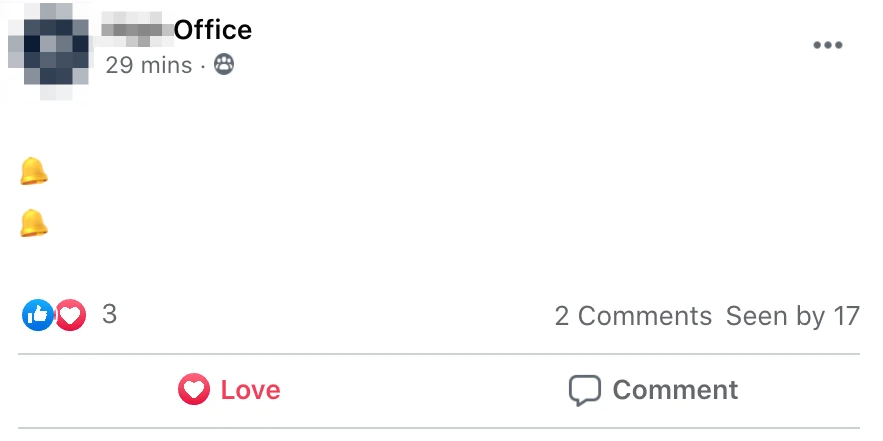Open the three-dots post options menu
The image size is (883, 441).
pos(828,45)
